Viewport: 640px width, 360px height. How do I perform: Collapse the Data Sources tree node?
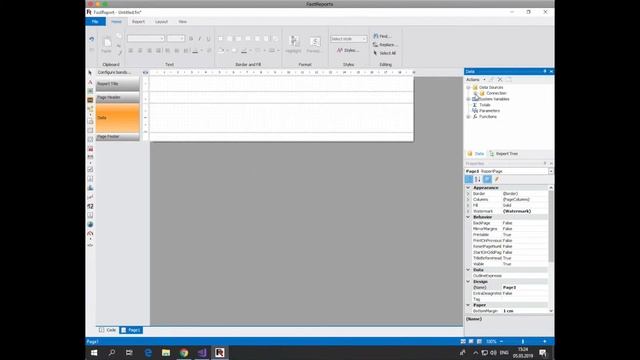click(x=468, y=87)
